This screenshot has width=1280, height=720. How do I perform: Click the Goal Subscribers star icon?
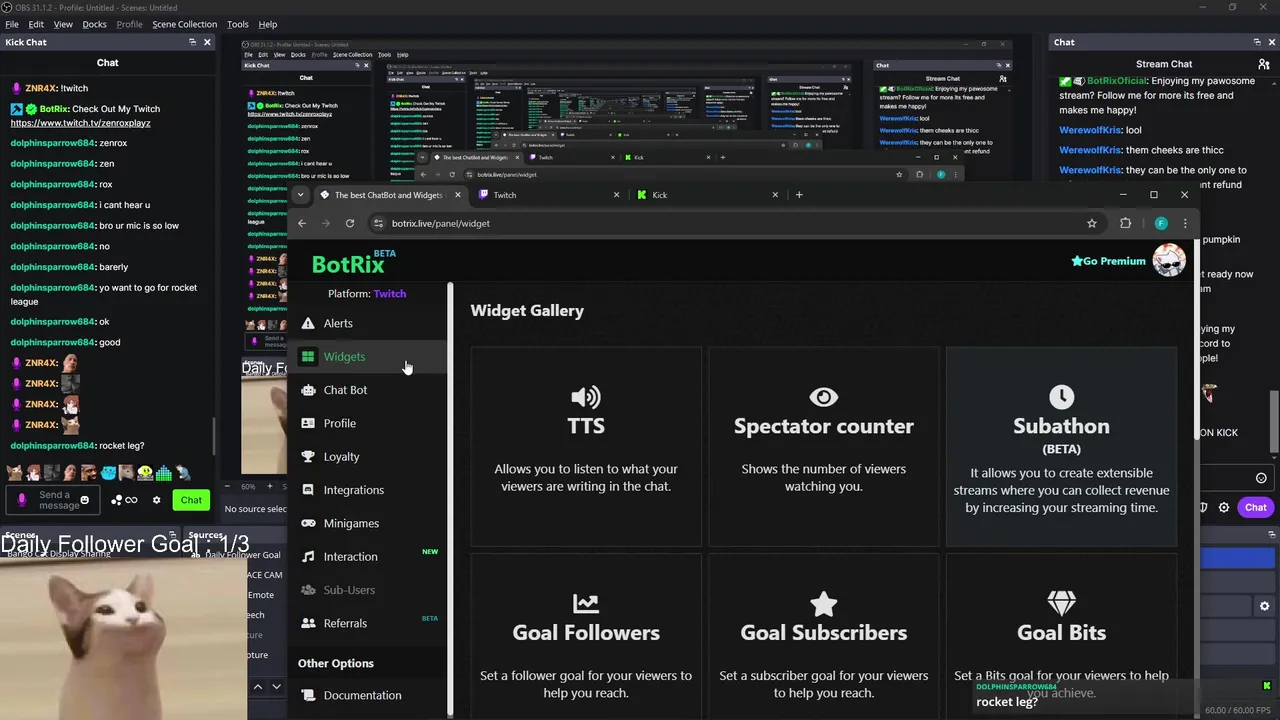coord(824,603)
